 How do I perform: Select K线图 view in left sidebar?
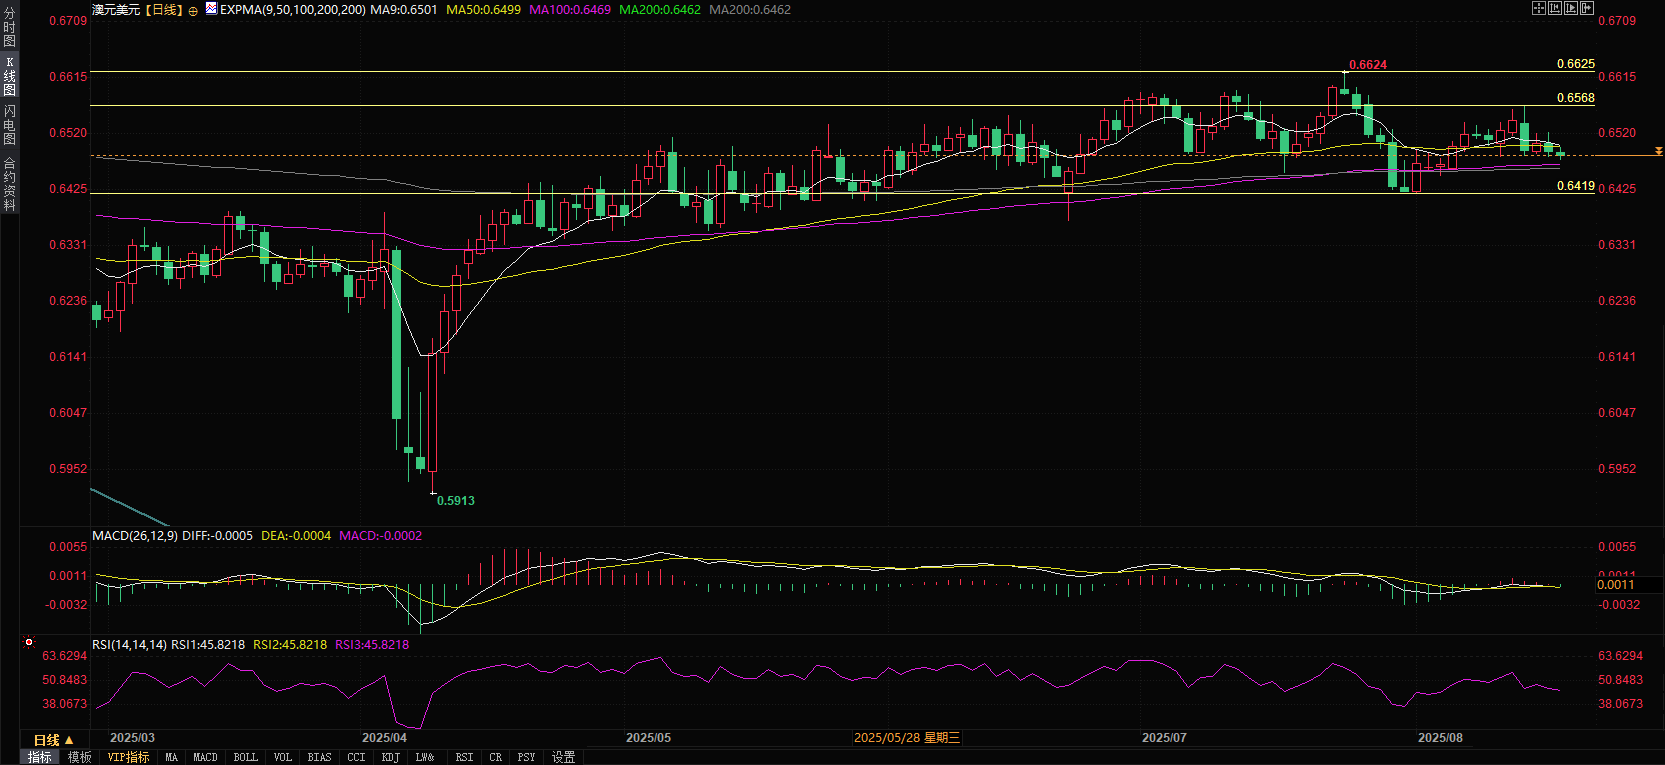[9, 76]
